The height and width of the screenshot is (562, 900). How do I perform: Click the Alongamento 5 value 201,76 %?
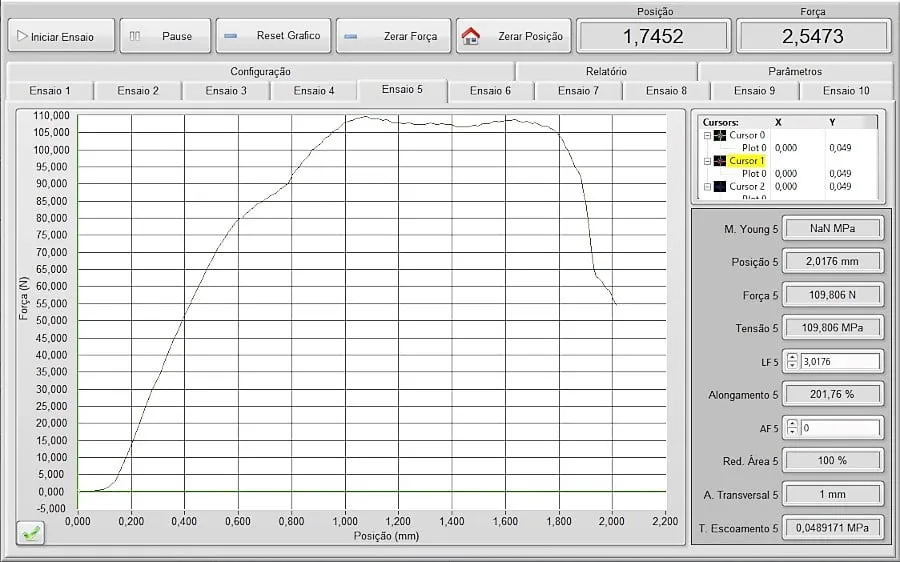(x=832, y=394)
